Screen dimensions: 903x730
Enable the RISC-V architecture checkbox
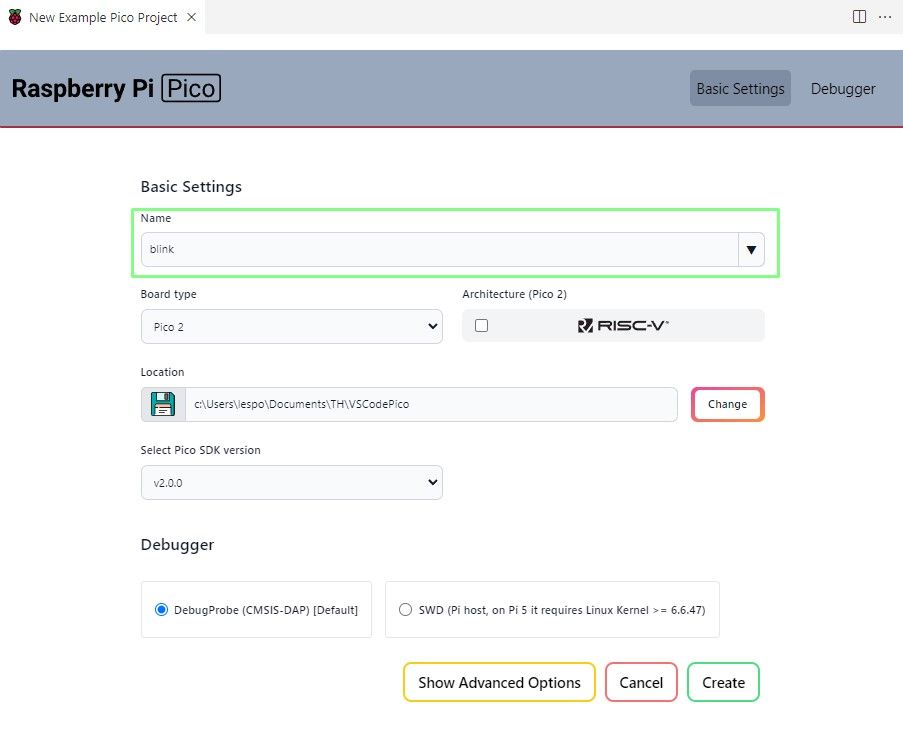[x=481, y=324]
